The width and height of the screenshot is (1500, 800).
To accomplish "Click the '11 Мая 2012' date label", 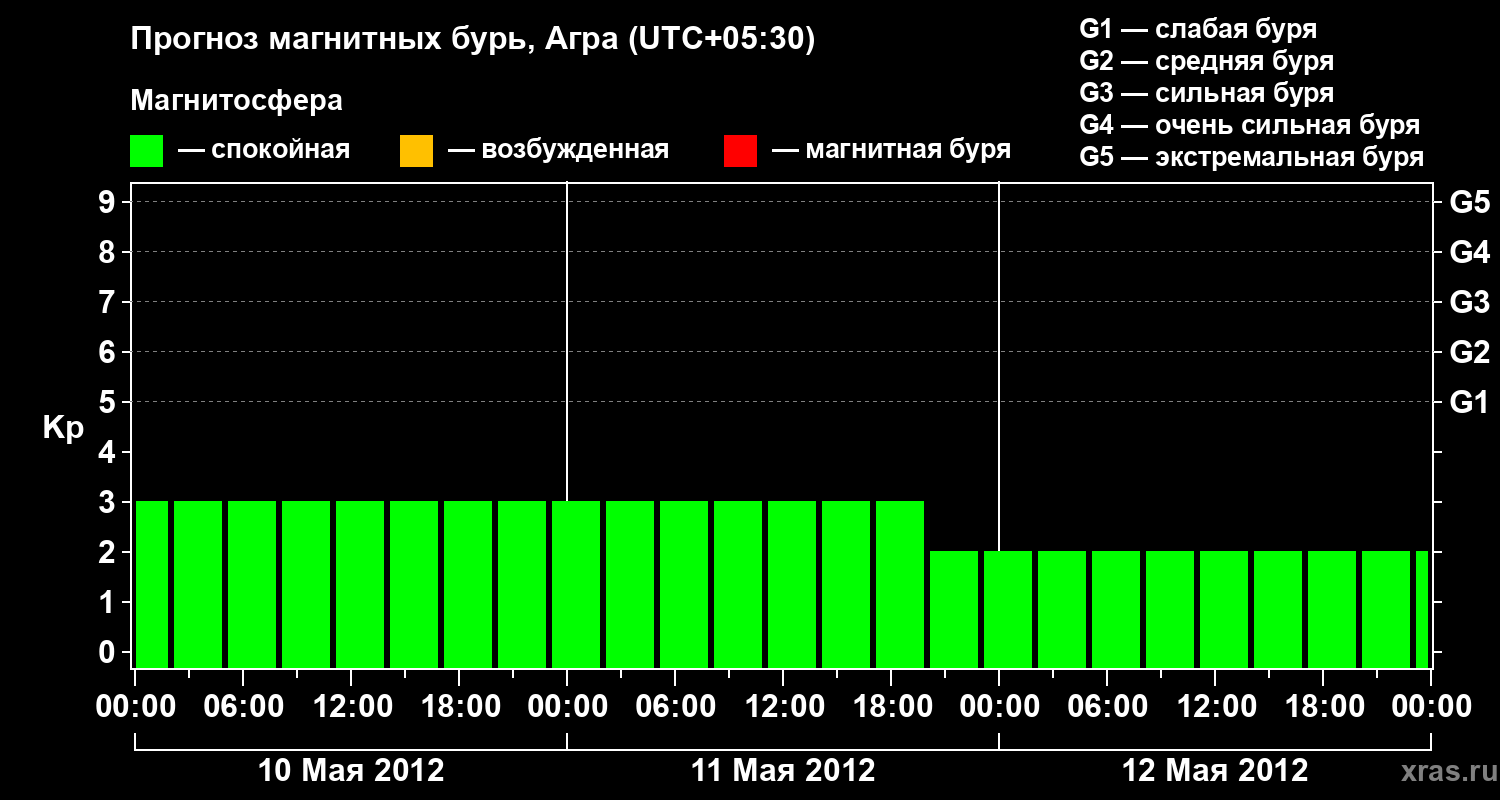I will click(783, 770).
